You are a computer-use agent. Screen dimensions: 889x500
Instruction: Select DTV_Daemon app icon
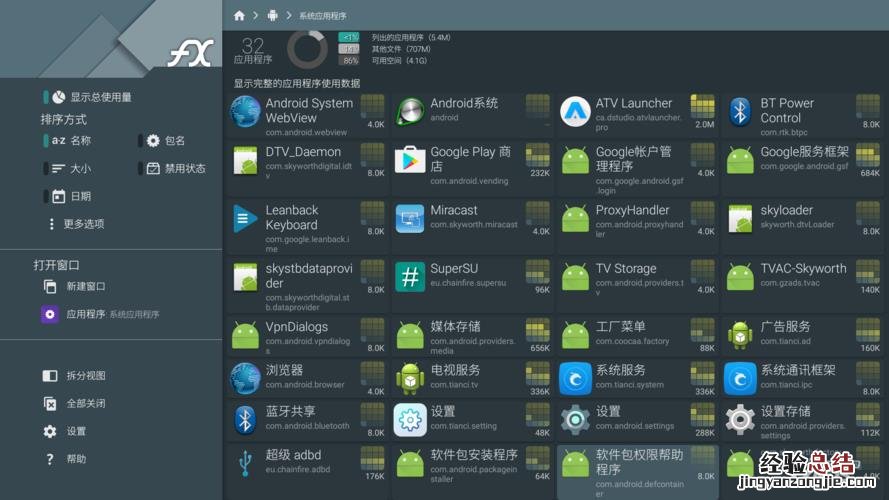click(245, 160)
